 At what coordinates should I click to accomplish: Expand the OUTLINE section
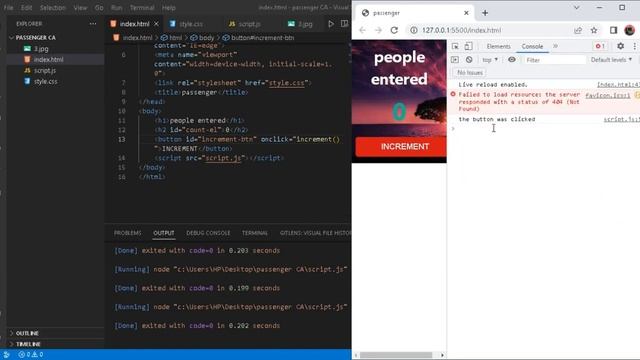click(27, 333)
